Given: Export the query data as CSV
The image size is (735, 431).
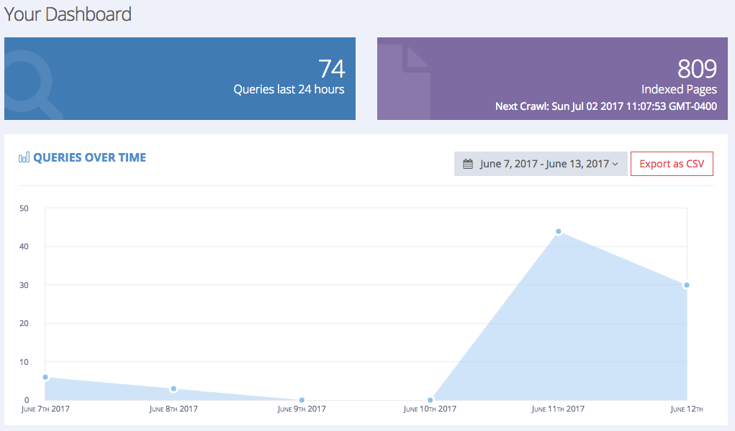Looking at the screenshot, I should 671,164.
